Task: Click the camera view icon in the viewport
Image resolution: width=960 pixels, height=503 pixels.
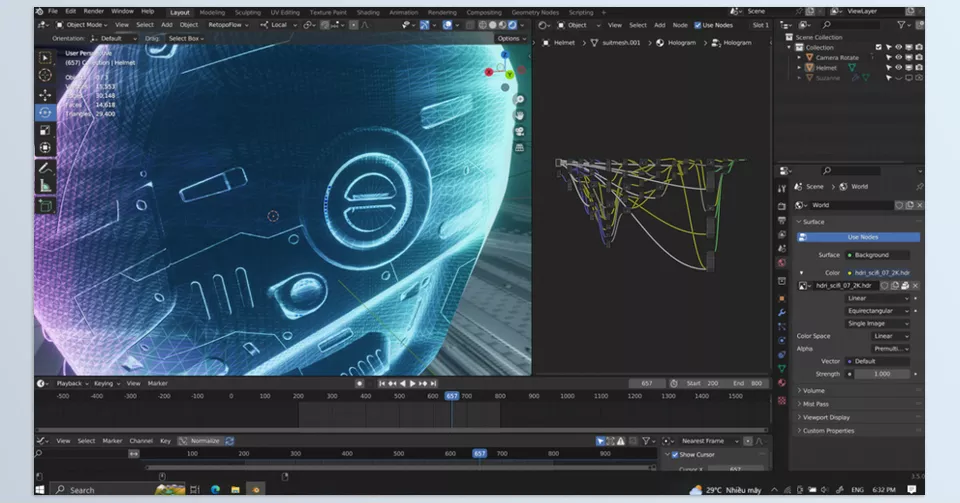Action: click(520, 132)
